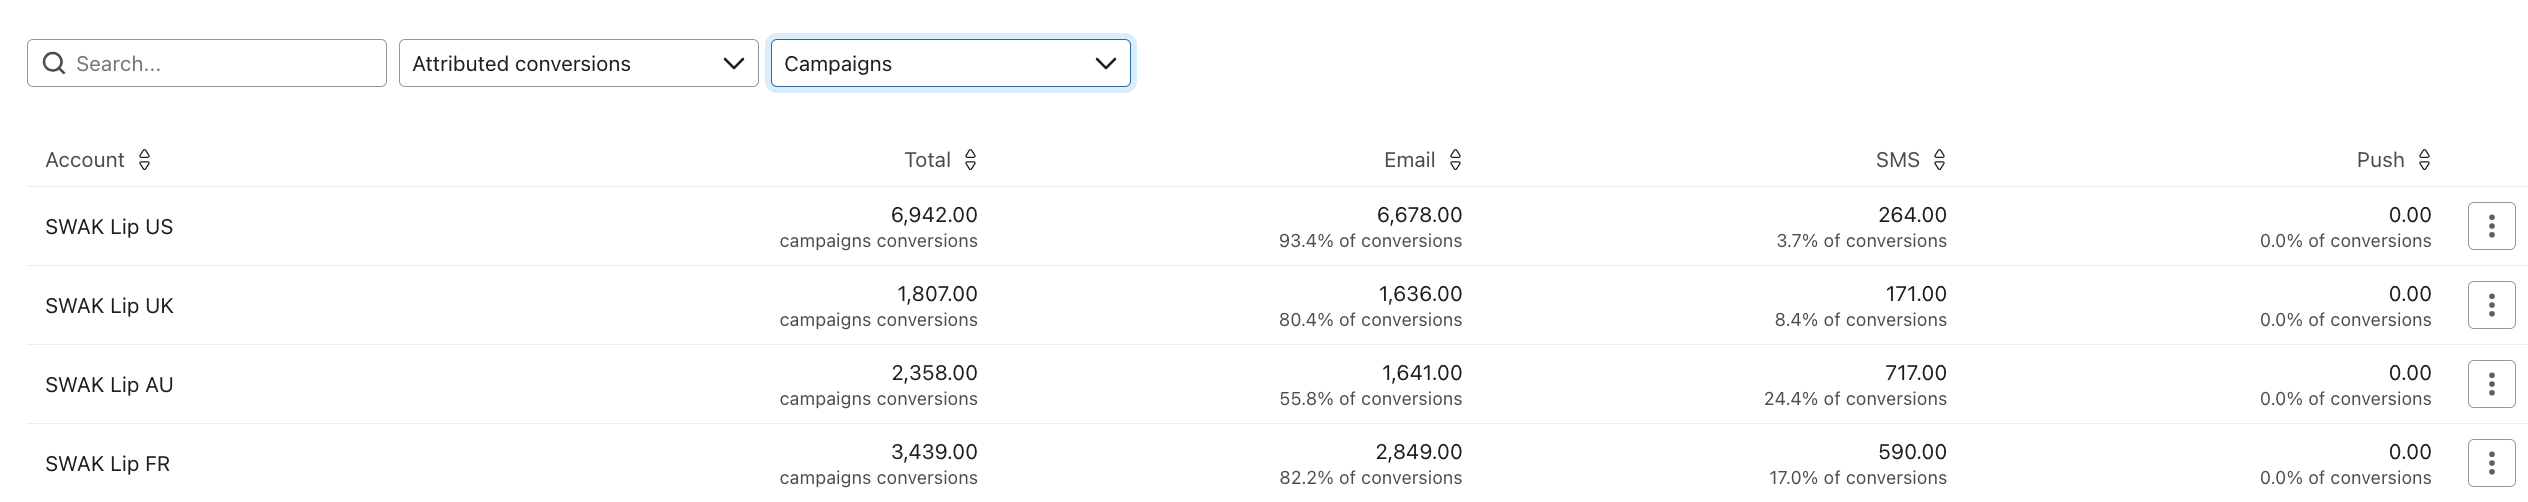
Task: Click the Email column header label
Action: tap(1409, 160)
